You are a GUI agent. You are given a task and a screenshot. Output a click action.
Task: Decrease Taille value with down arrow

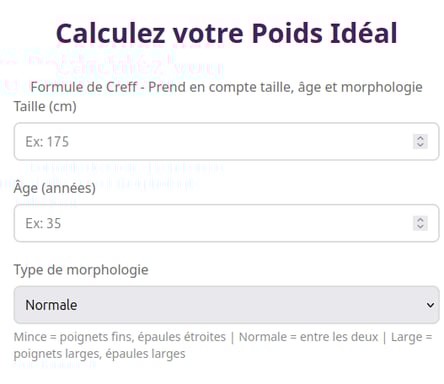pos(420,145)
